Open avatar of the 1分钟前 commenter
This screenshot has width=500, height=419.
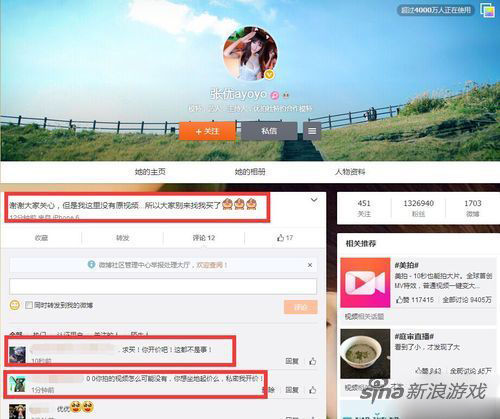point(17,384)
